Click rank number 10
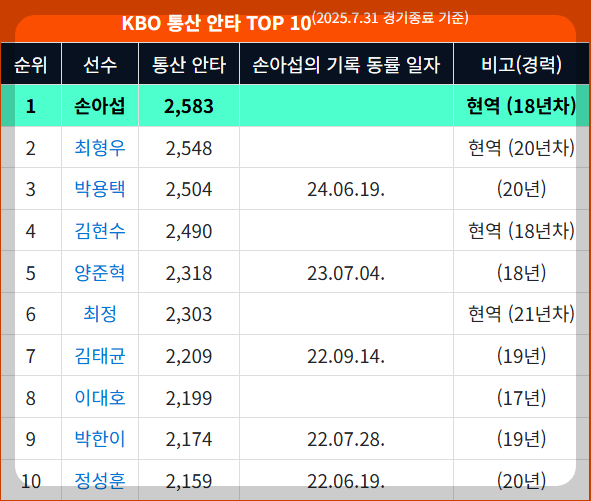 point(31,482)
